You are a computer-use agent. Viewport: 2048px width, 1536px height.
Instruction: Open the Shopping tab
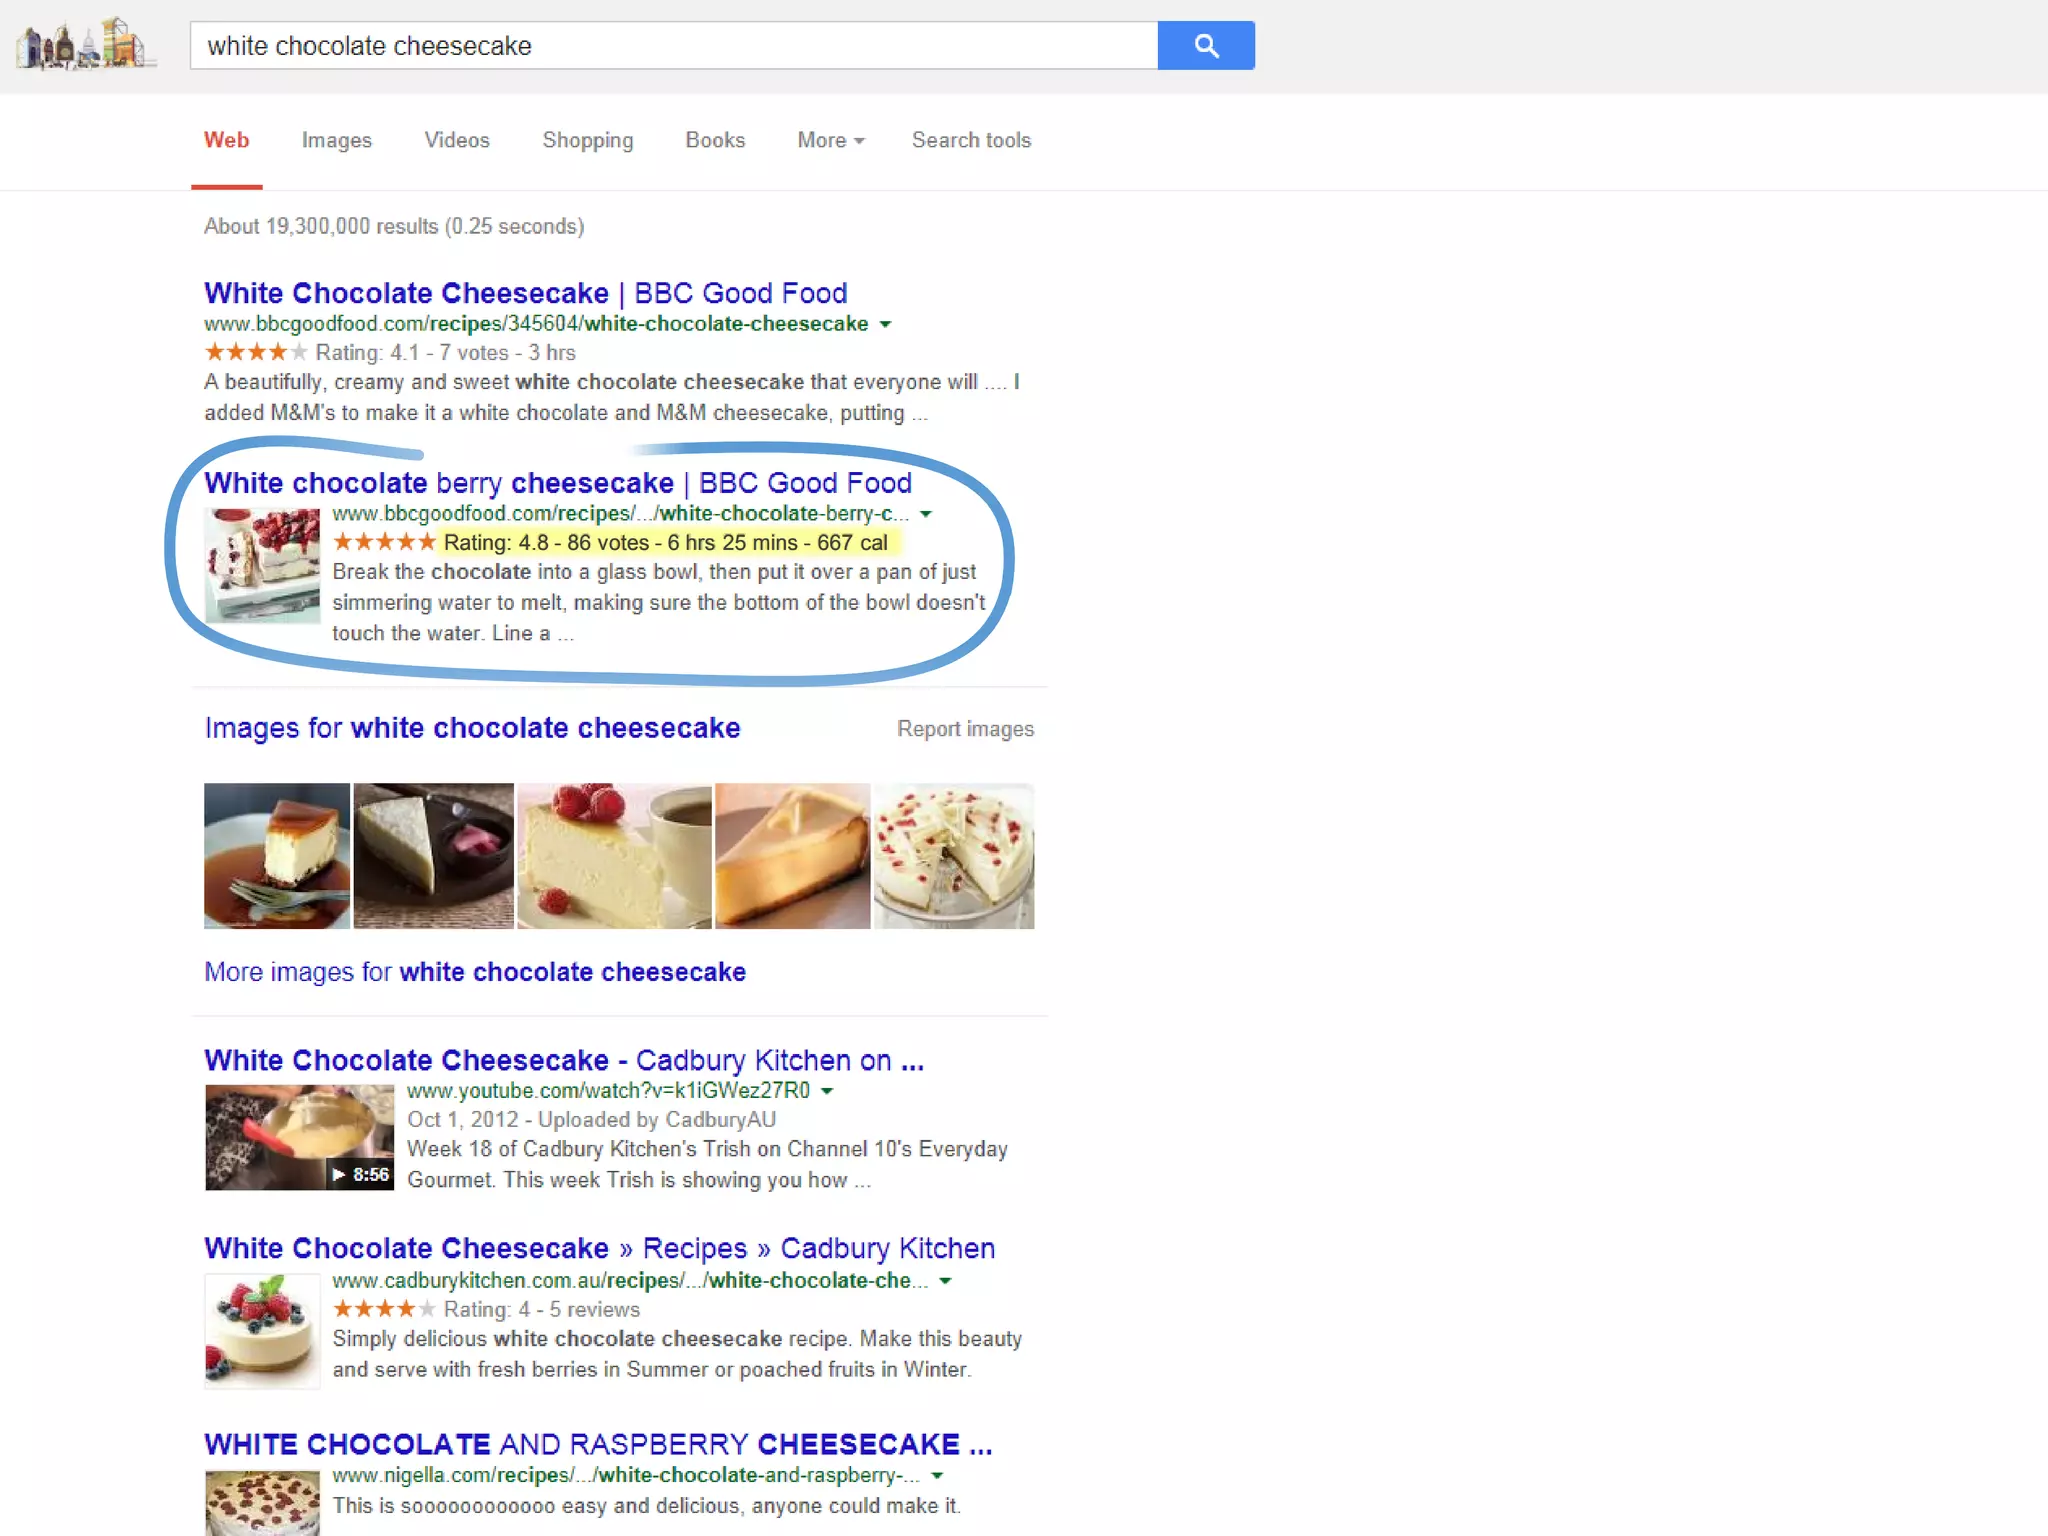coord(588,140)
